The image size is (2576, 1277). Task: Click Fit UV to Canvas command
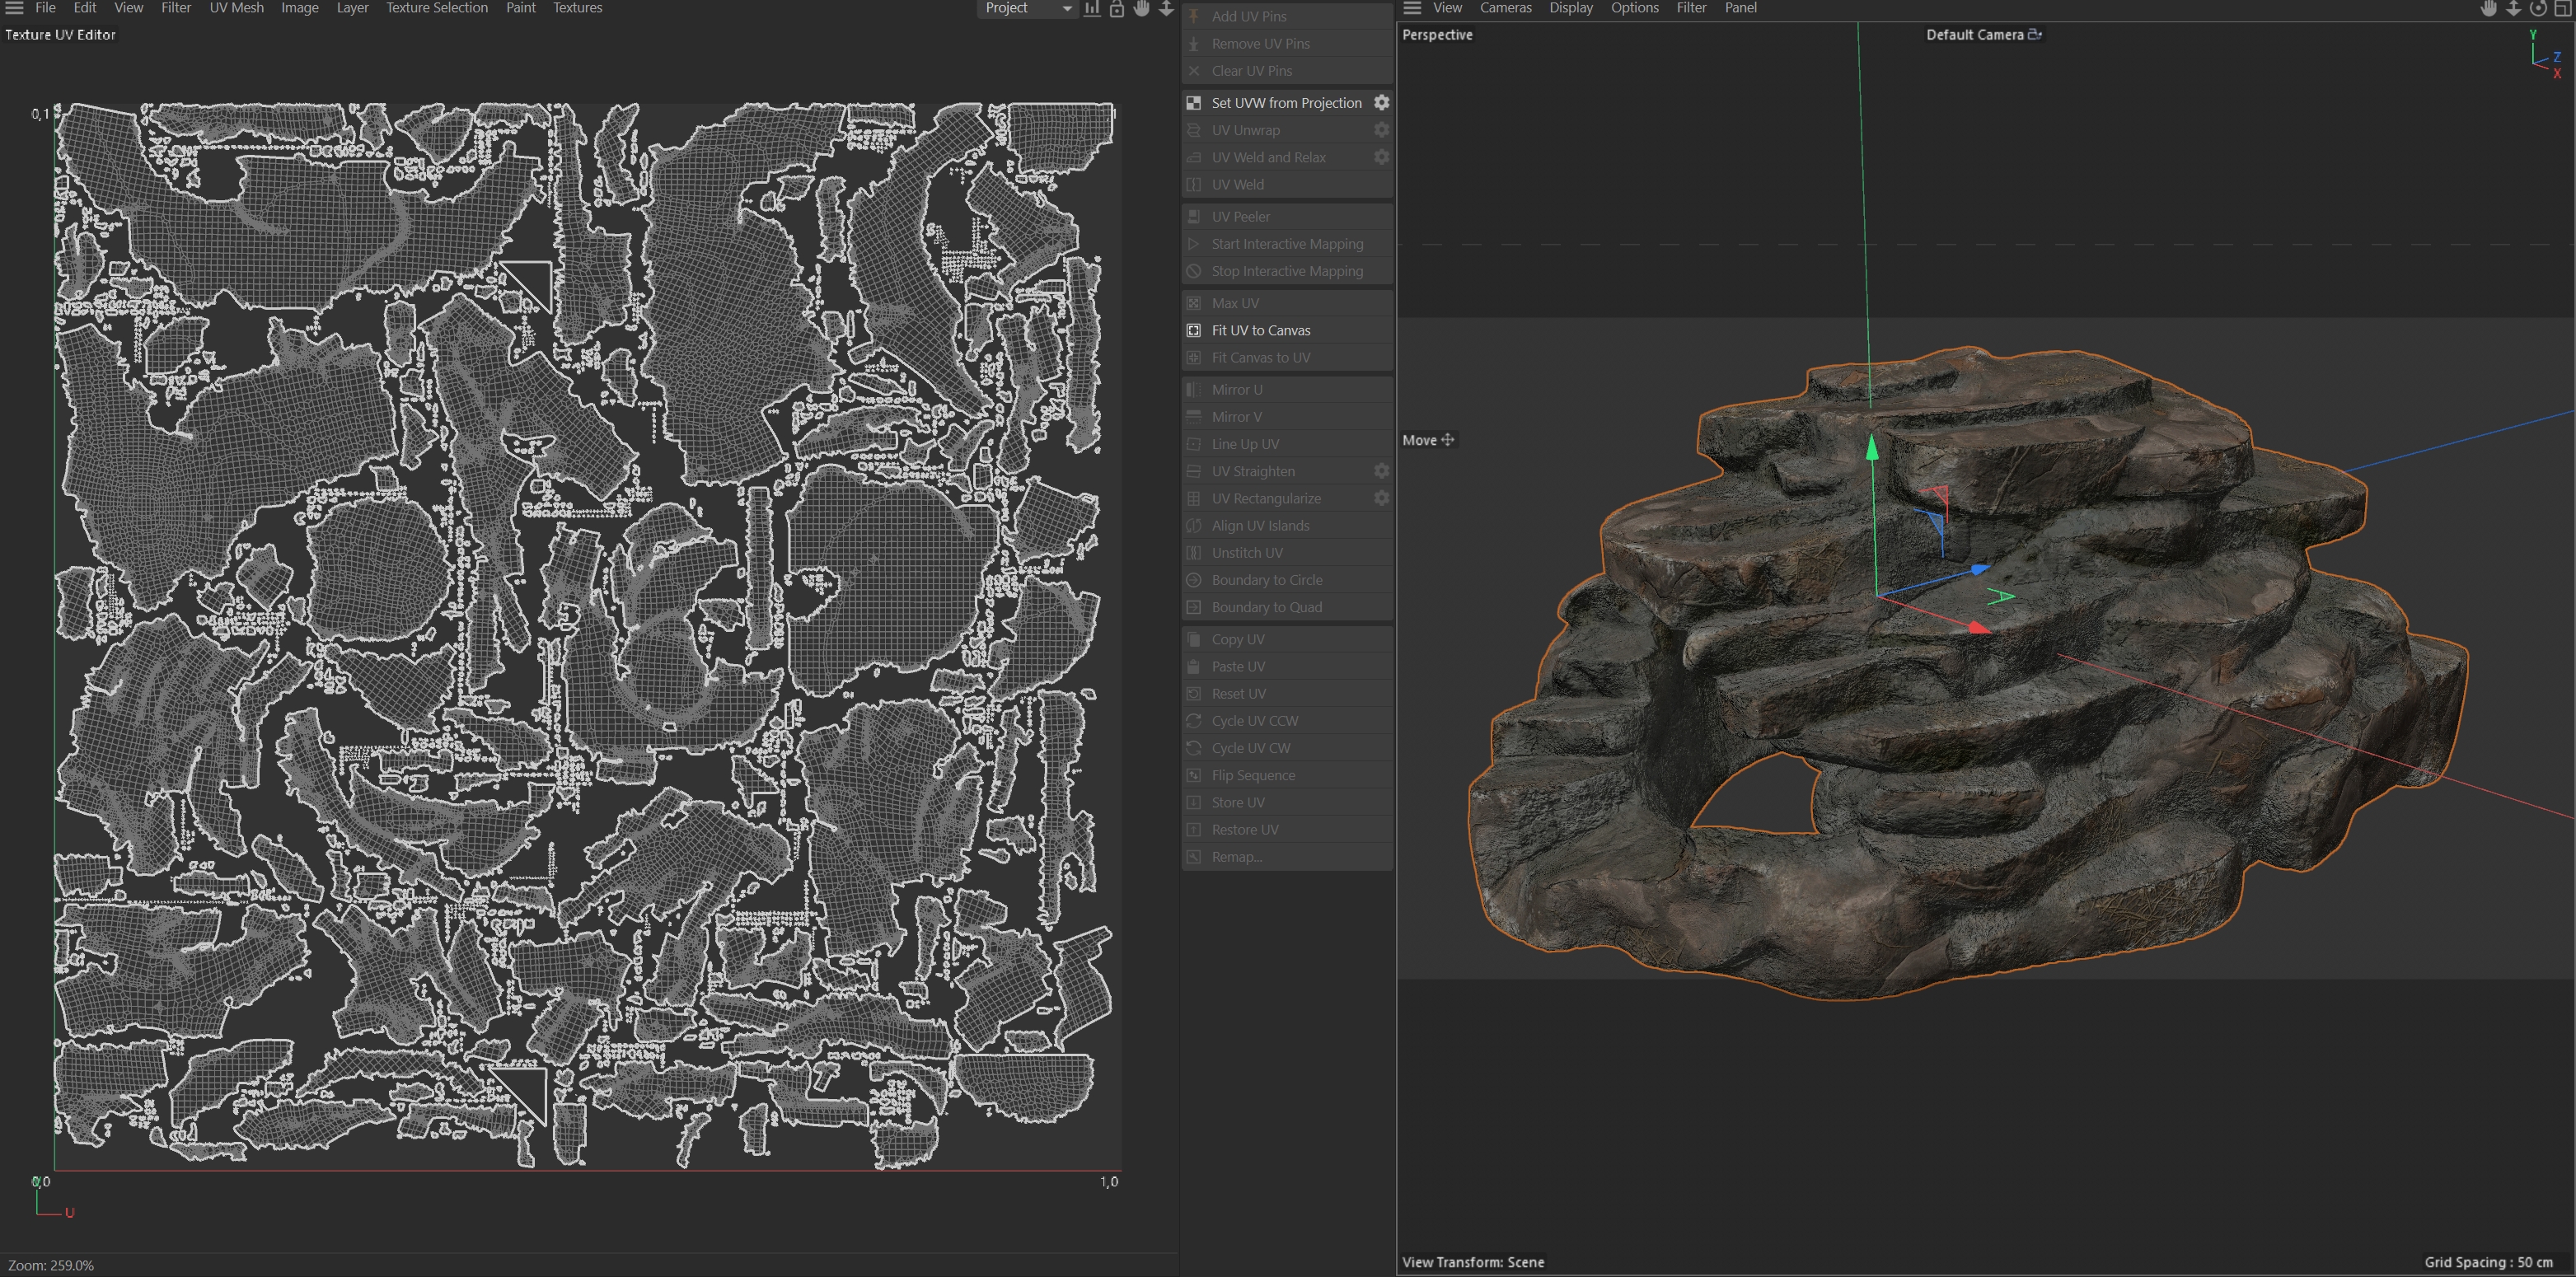coord(1260,330)
